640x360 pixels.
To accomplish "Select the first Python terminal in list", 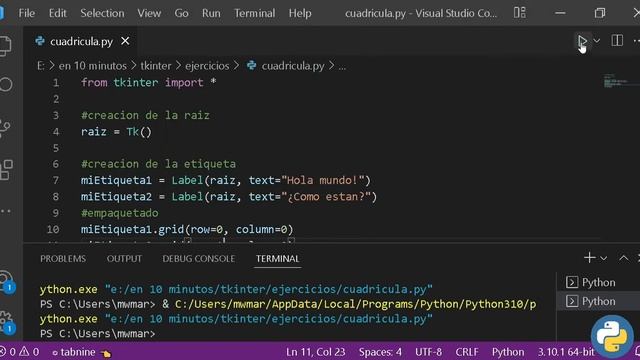I will [598, 282].
